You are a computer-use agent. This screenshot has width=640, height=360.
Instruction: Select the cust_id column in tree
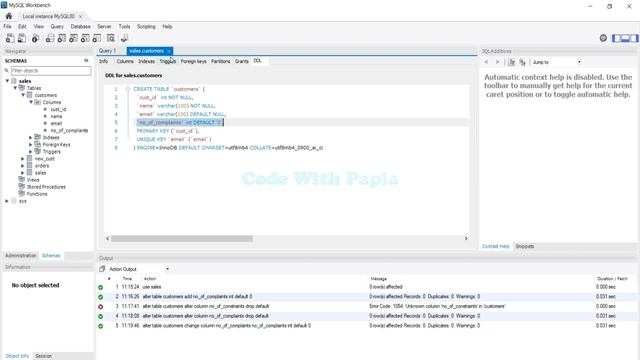pyautogui.click(x=58, y=109)
